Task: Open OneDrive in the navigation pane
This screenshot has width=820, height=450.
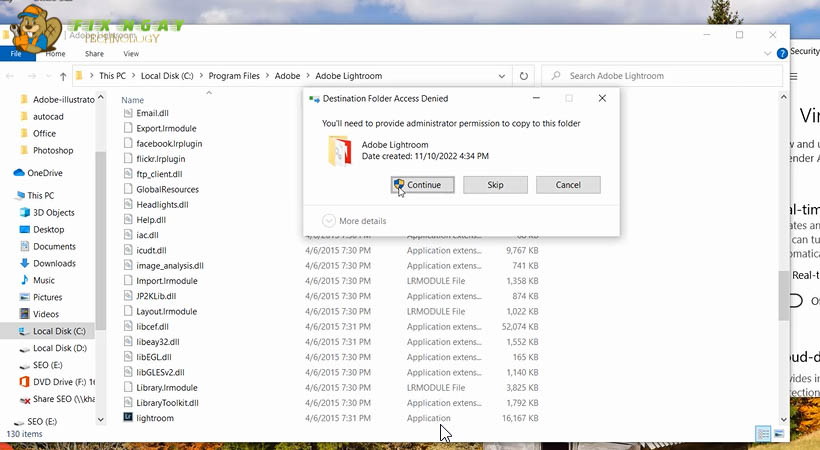Action: click(x=44, y=173)
